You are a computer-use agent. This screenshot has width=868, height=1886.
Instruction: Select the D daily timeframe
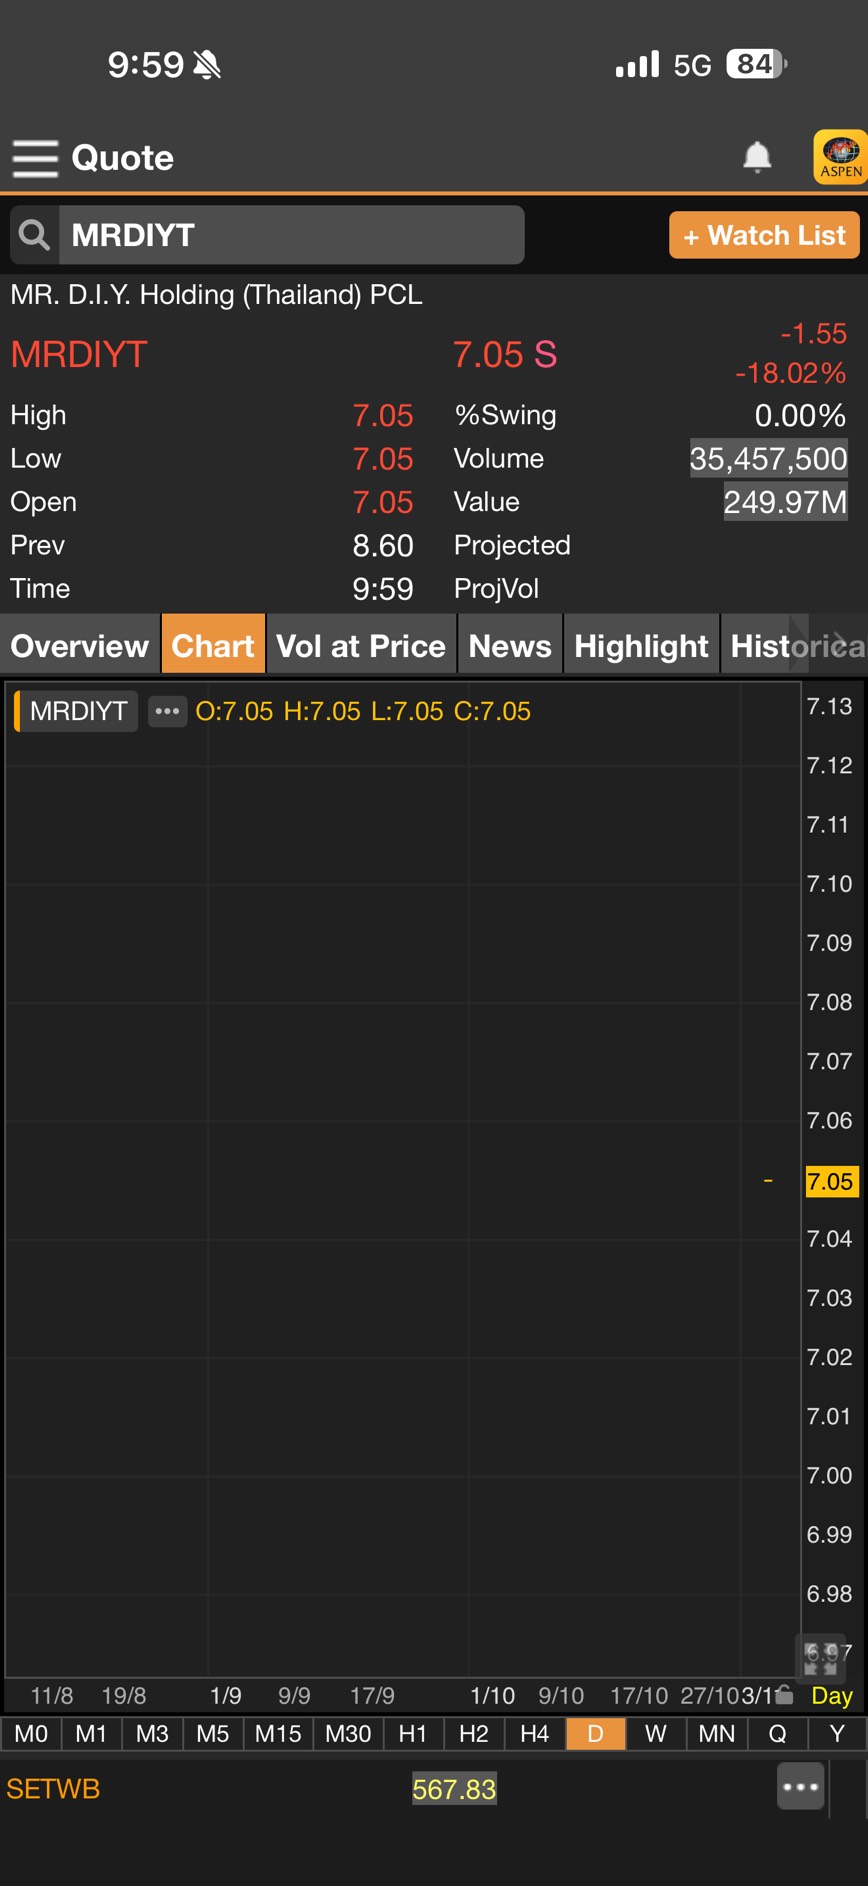pyautogui.click(x=595, y=1734)
